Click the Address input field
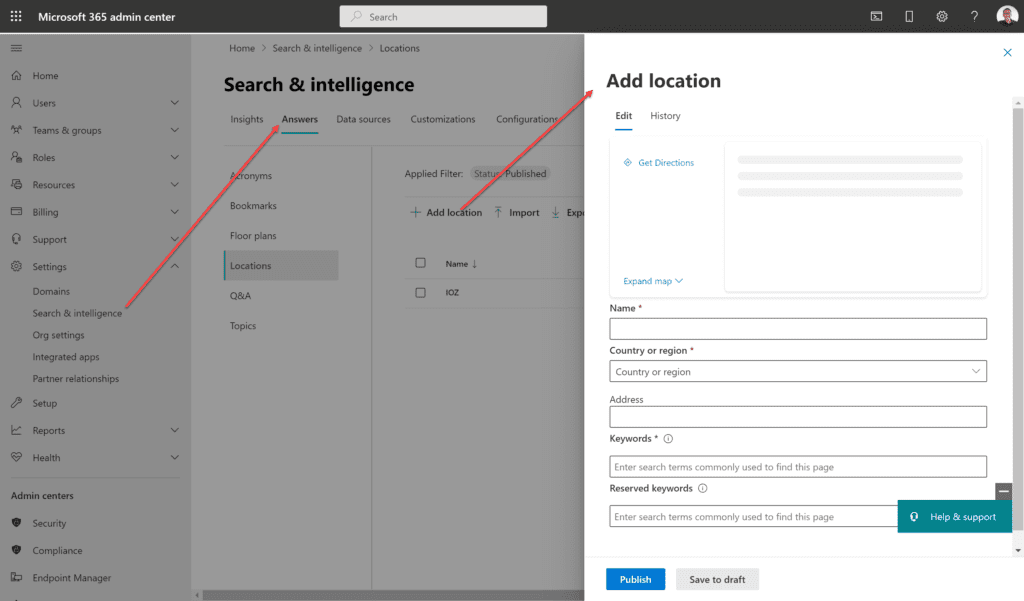The height and width of the screenshot is (601, 1024). 798,417
